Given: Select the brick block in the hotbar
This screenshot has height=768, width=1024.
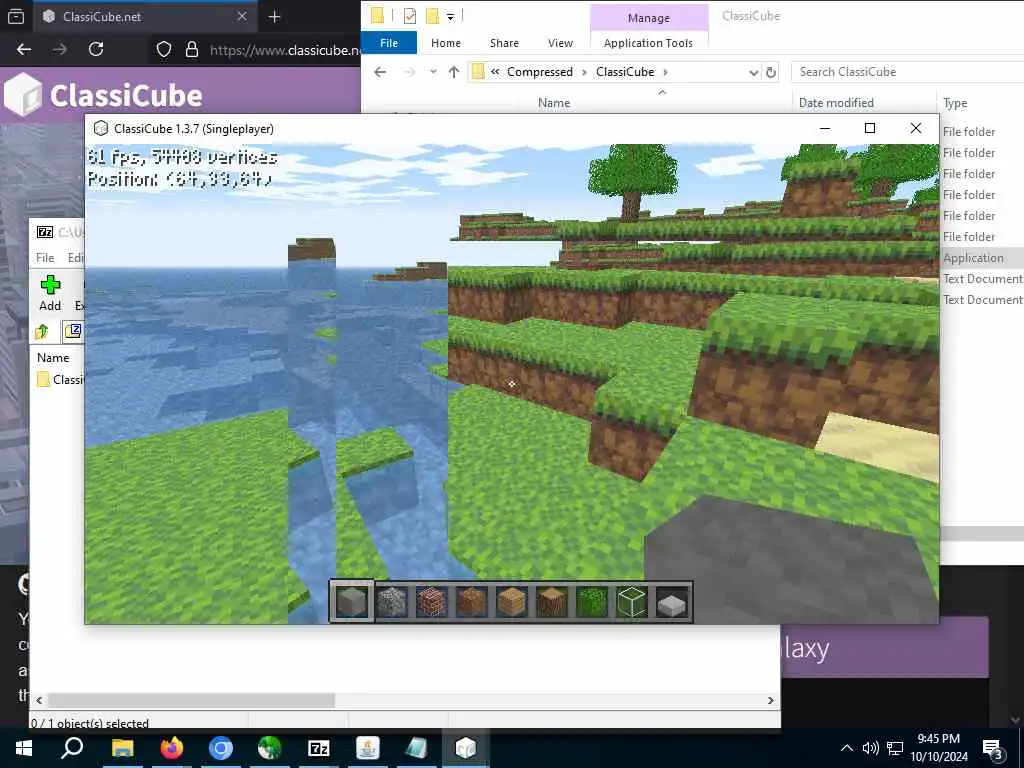Looking at the screenshot, I should pyautogui.click(x=432, y=601).
